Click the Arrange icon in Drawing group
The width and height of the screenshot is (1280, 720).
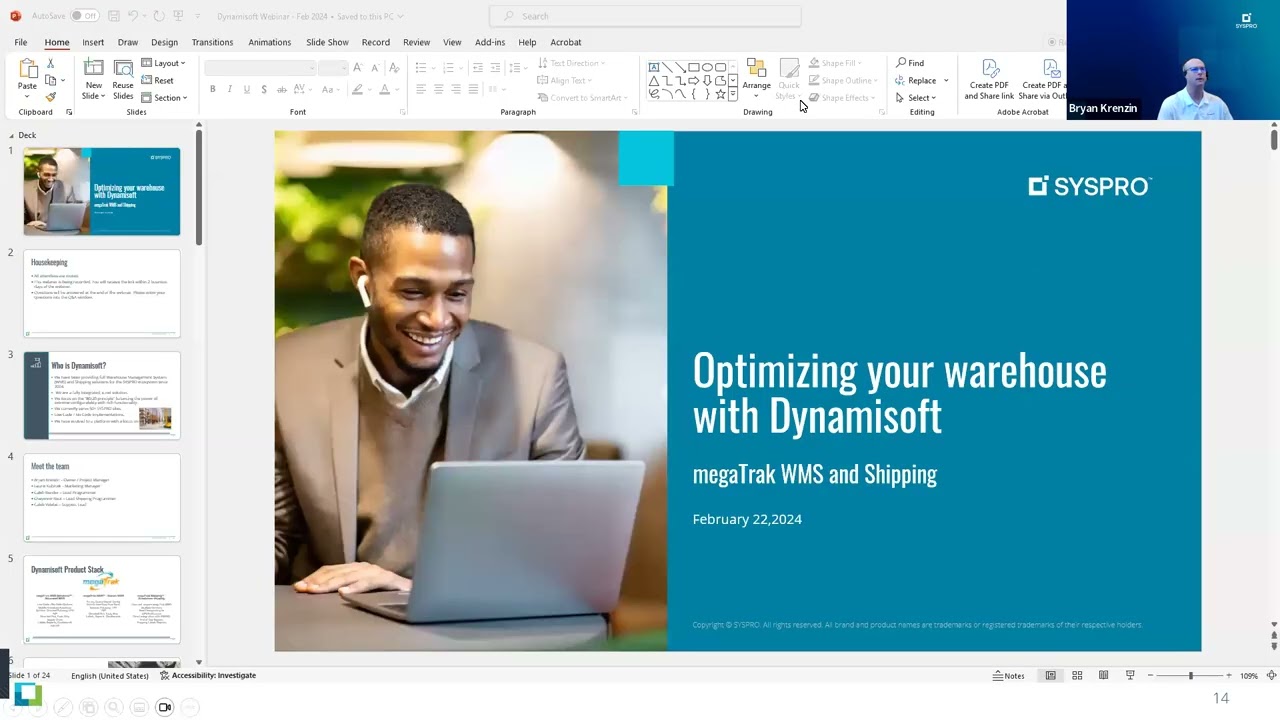(x=756, y=68)
